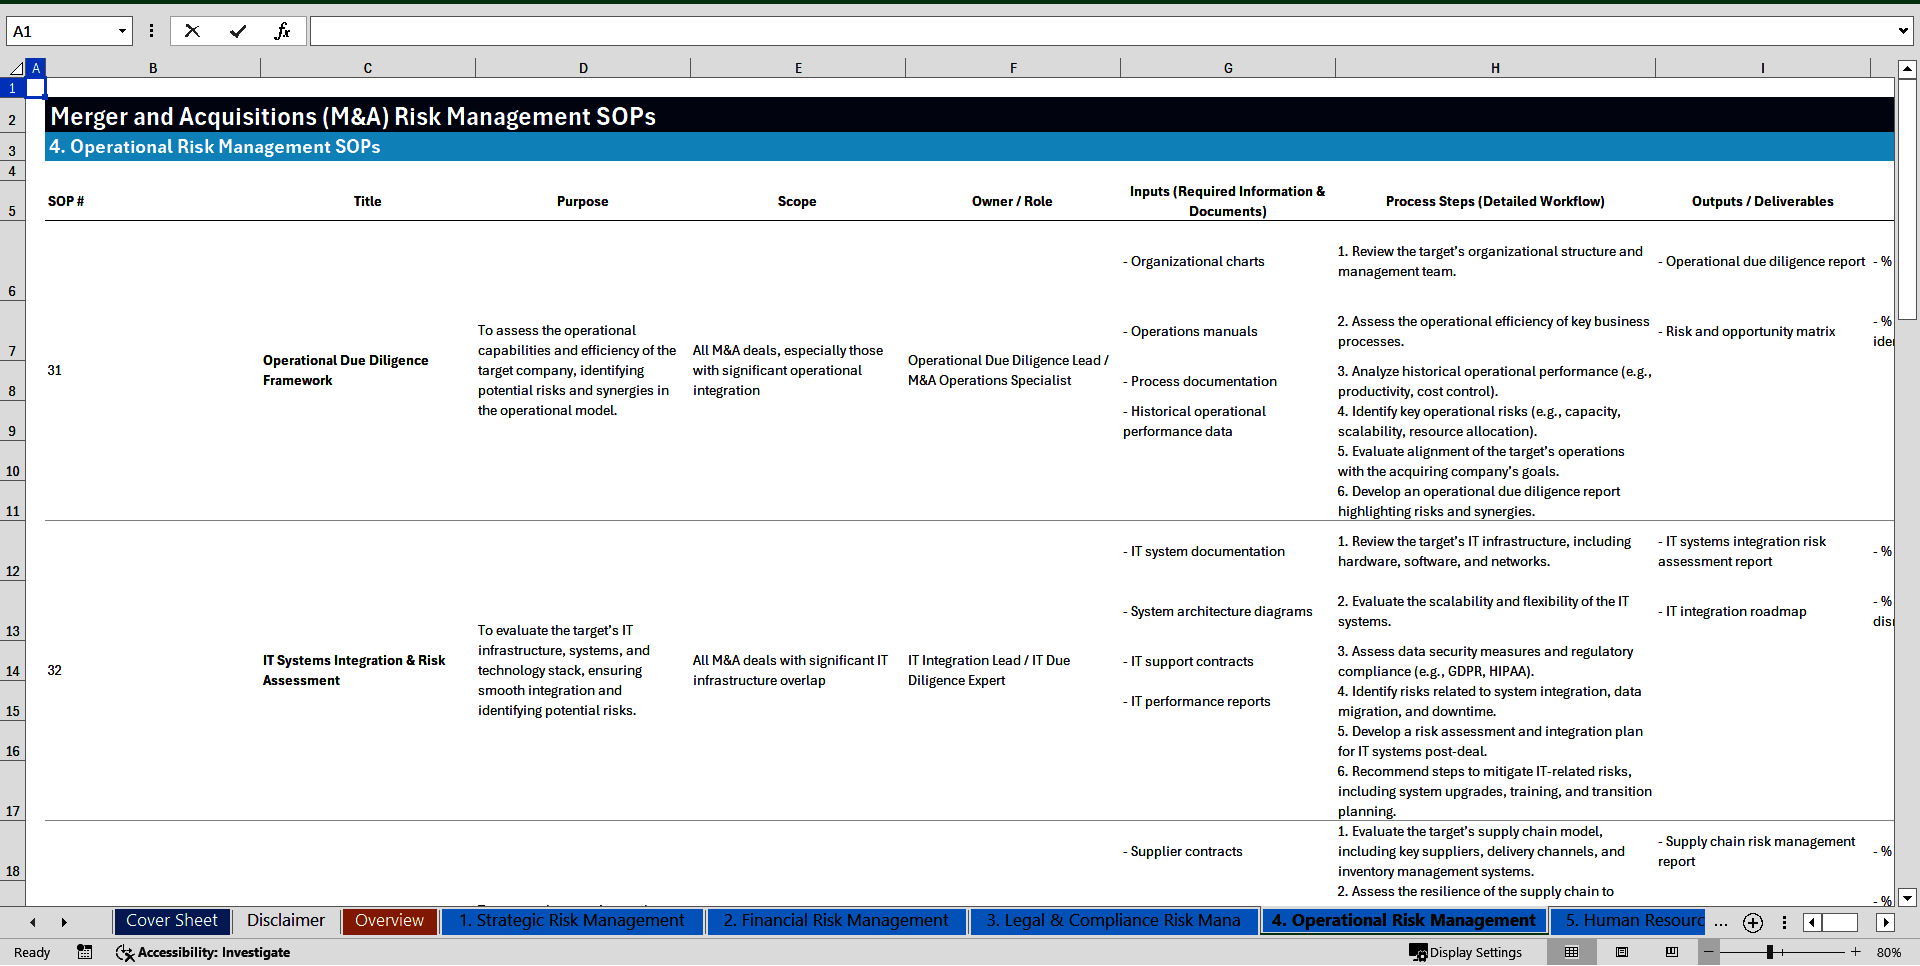Switch to Normal view icon in status bar
This screenshot has width=1920, height=966.
[1571, 952]
